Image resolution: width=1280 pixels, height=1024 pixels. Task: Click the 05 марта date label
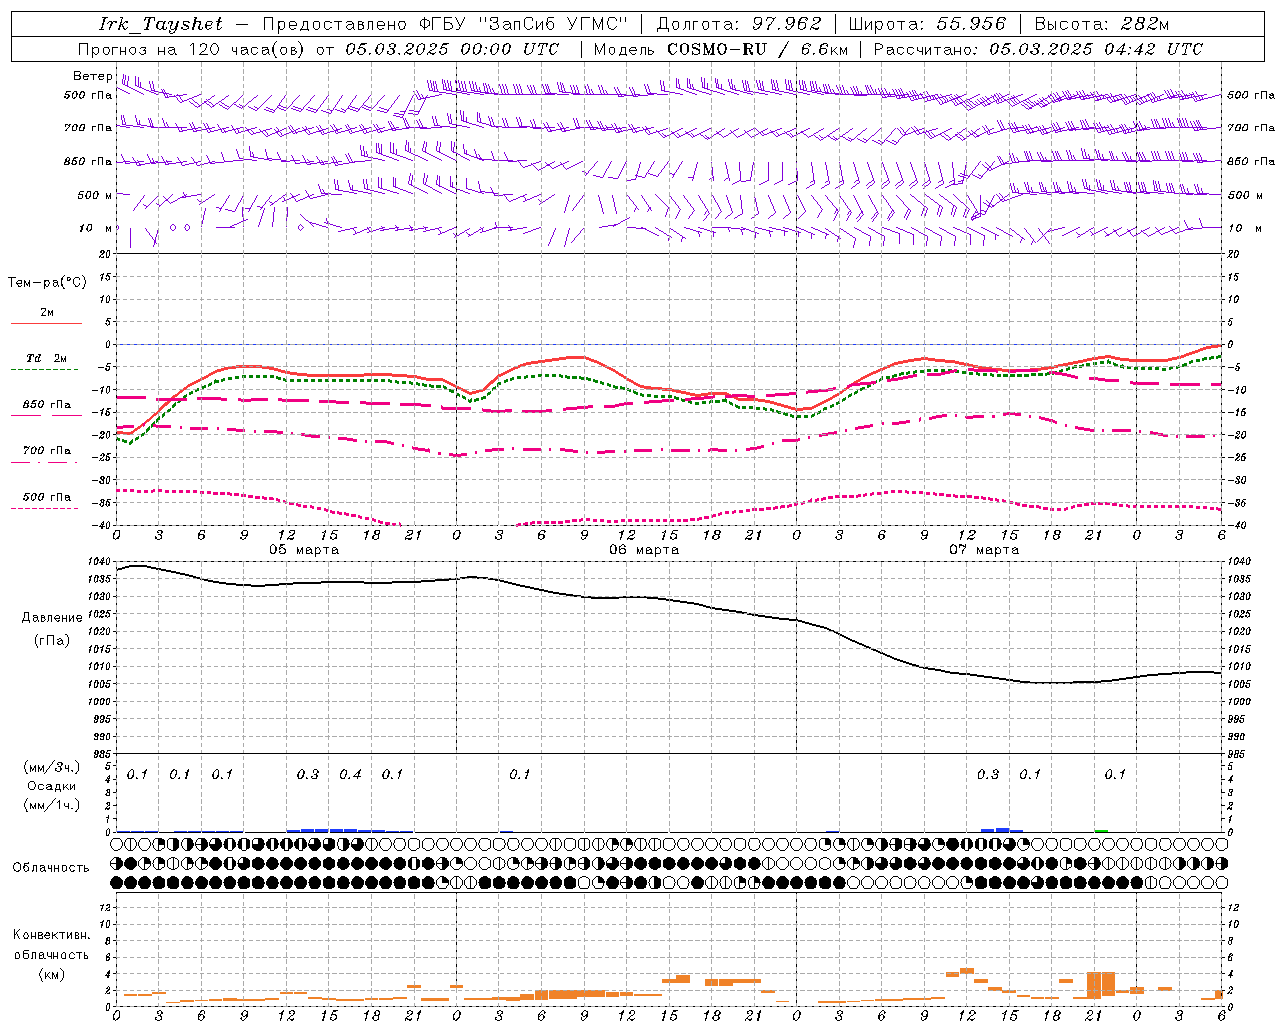tap(304, 550)
